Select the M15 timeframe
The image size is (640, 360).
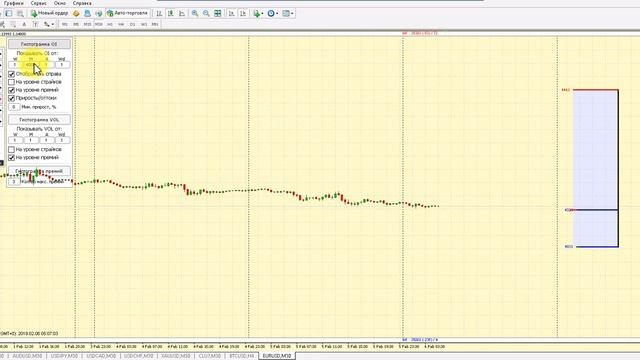coord(87,24)
